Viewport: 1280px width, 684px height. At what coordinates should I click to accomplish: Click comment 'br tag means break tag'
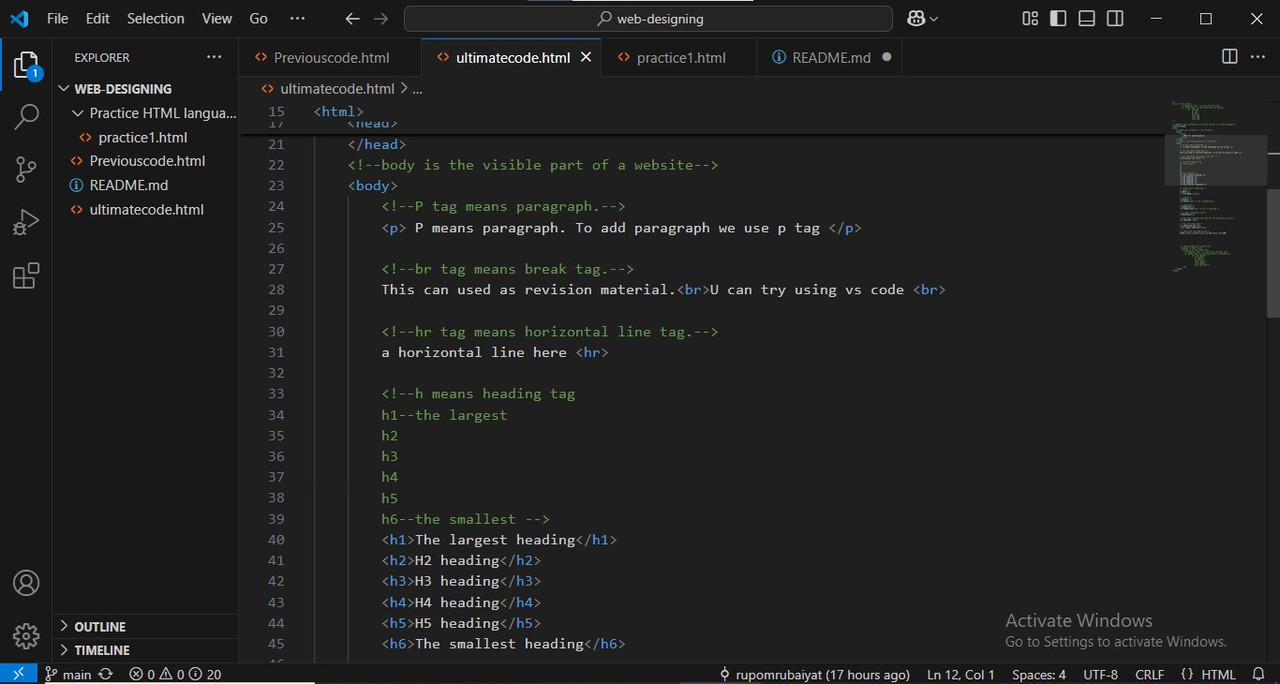click(x=508, y=269)
